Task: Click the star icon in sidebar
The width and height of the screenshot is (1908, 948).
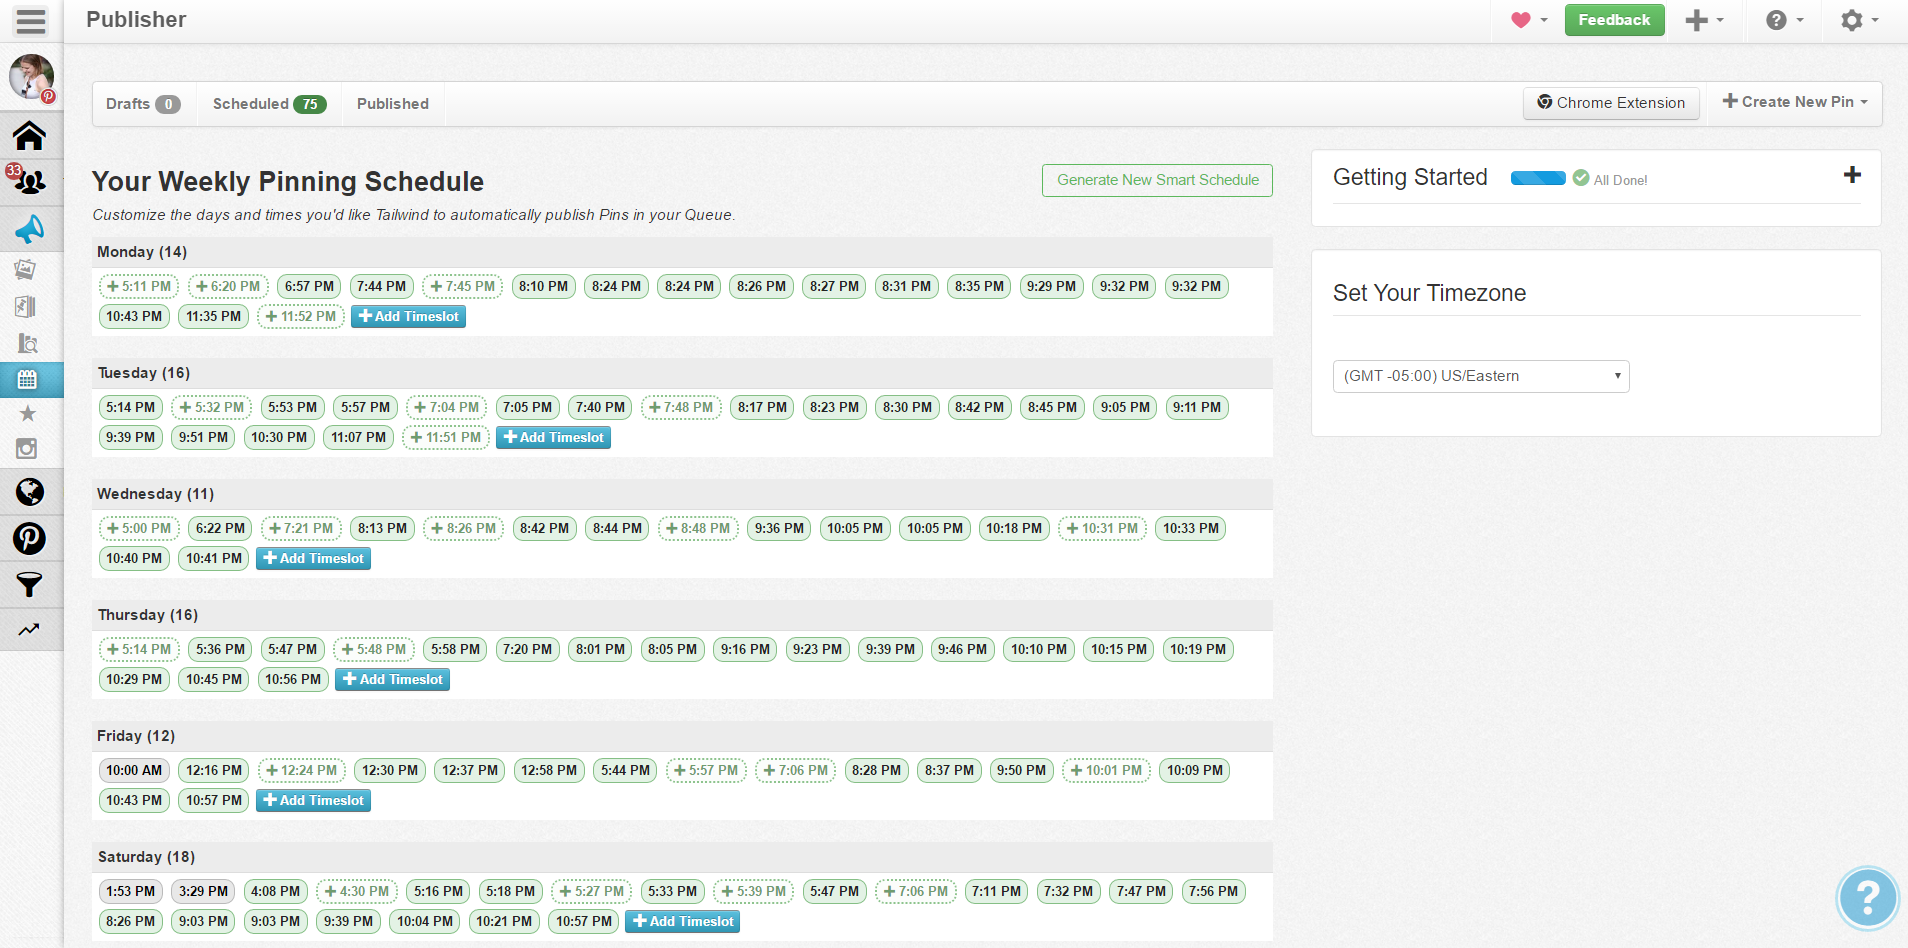Action: click(28, 413)
